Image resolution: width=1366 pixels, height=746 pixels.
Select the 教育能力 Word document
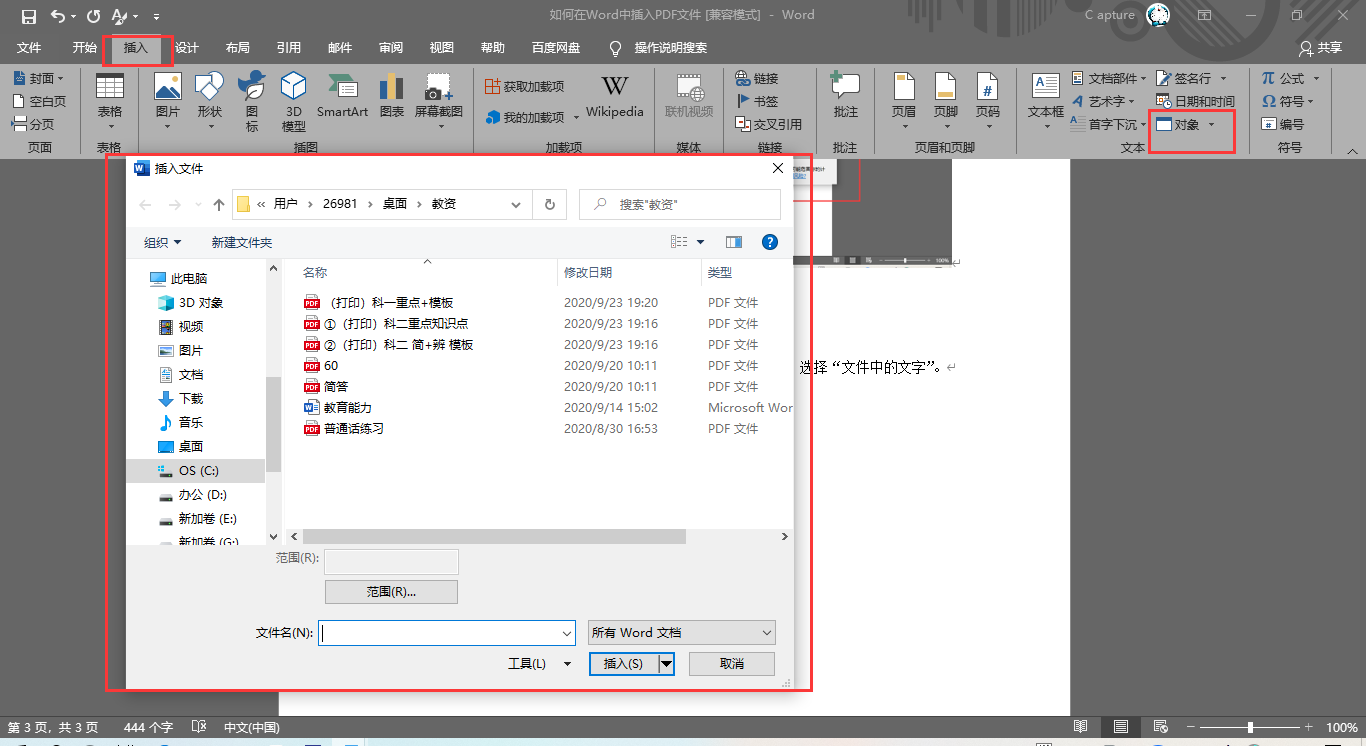pos(347,407)
